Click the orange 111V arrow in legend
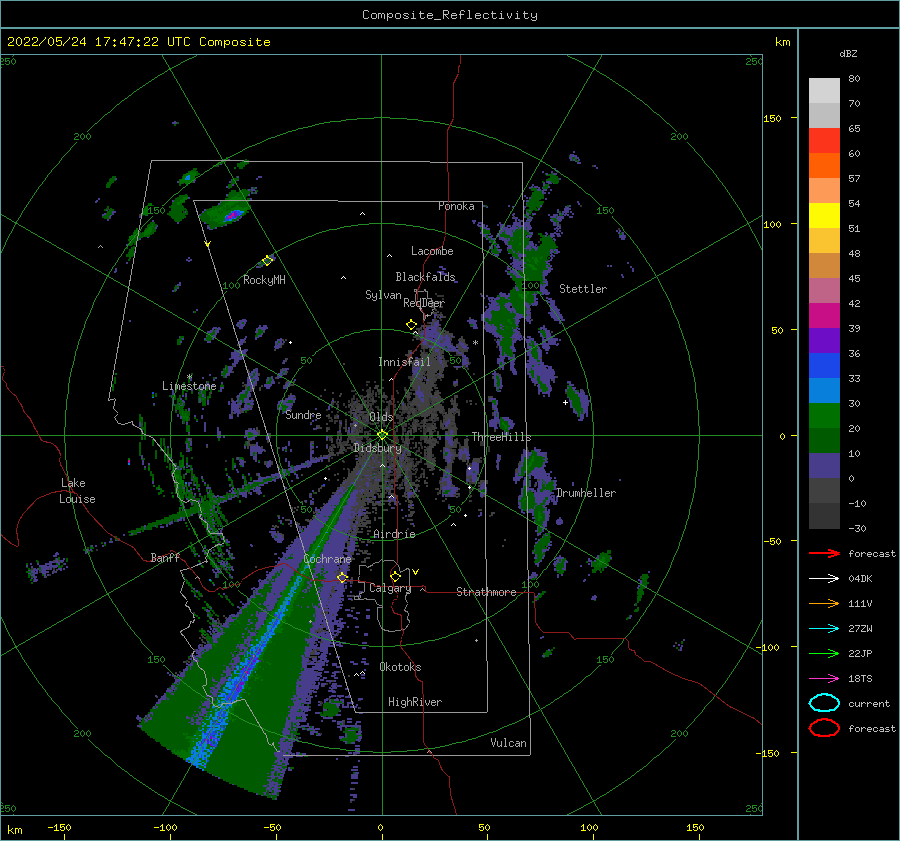 [x=824, y=603]
